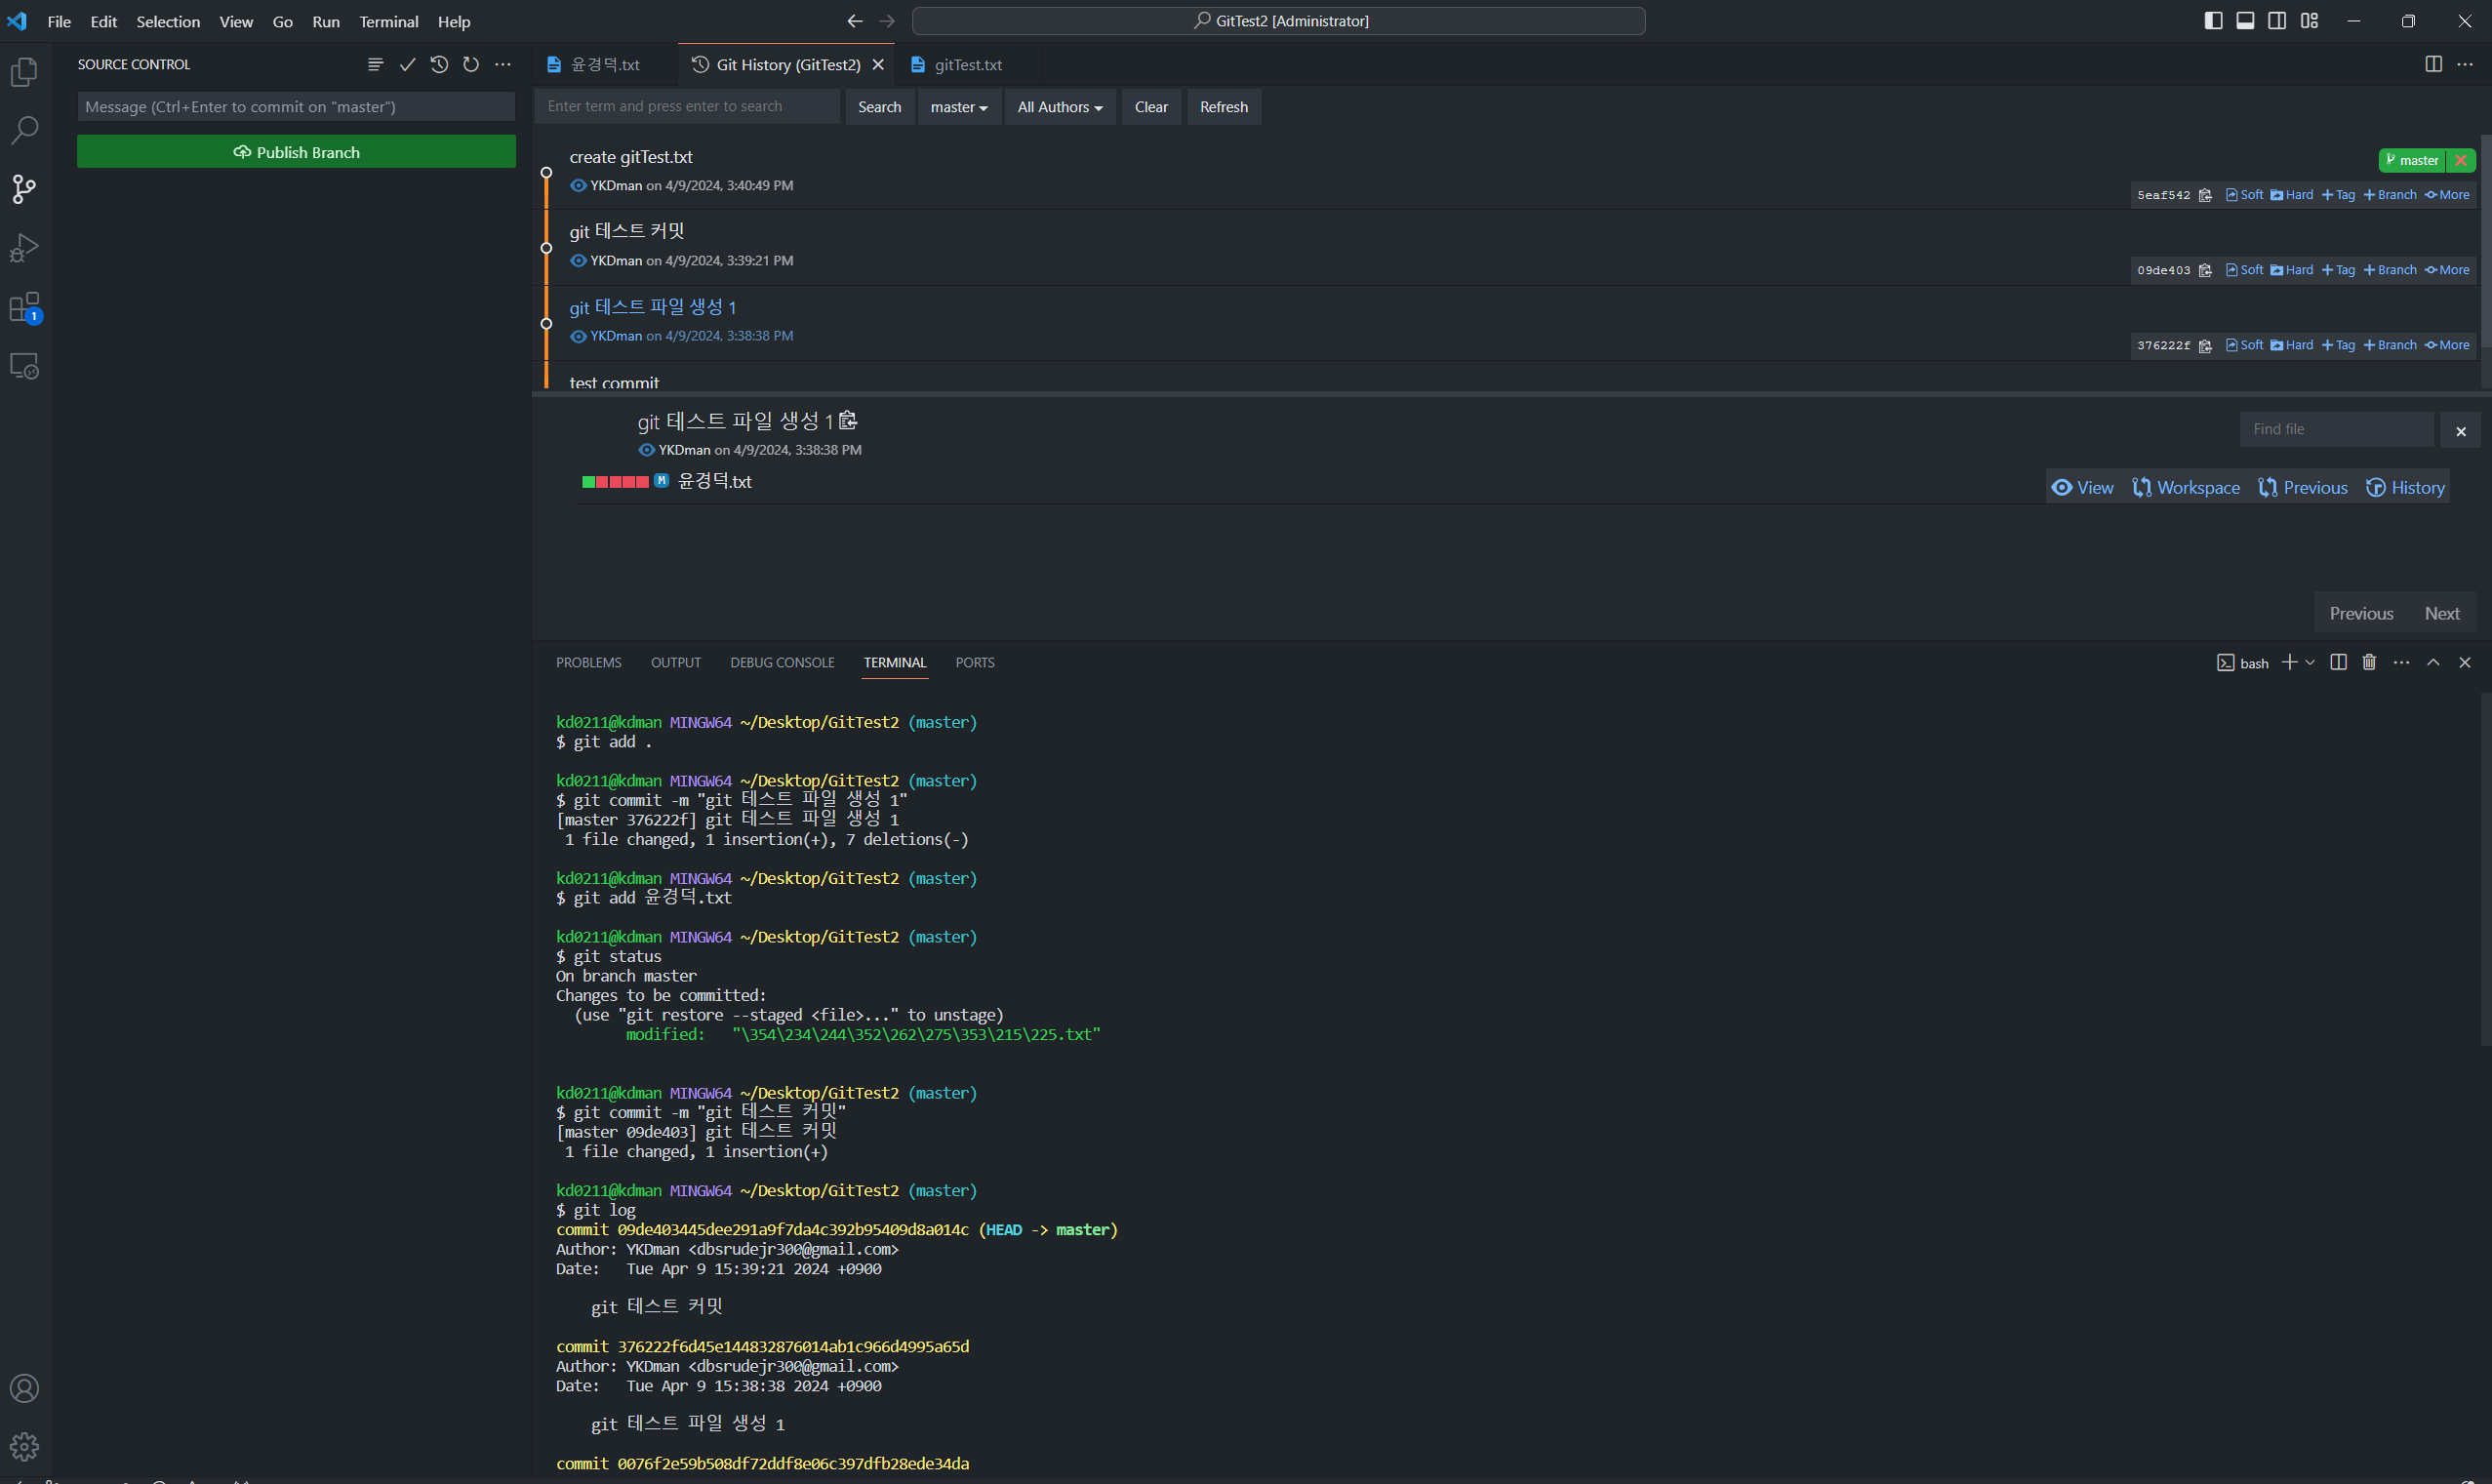Image resolution: width=2492 pixels, height=1484 pixels.
Task: Open the master branch dropdown
Action: pos(959,107)
